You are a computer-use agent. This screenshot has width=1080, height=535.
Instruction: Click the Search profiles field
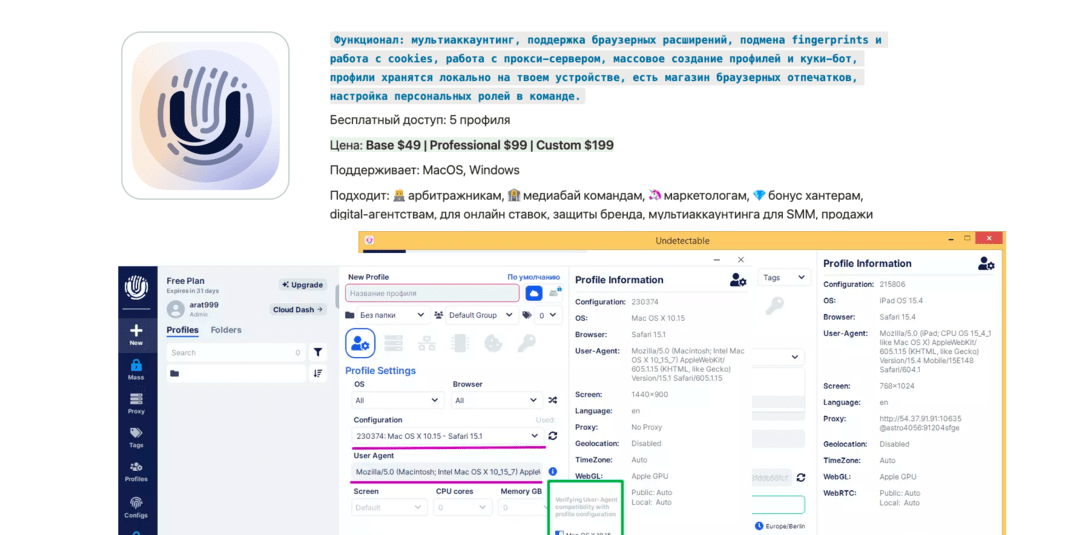point(236,353)
